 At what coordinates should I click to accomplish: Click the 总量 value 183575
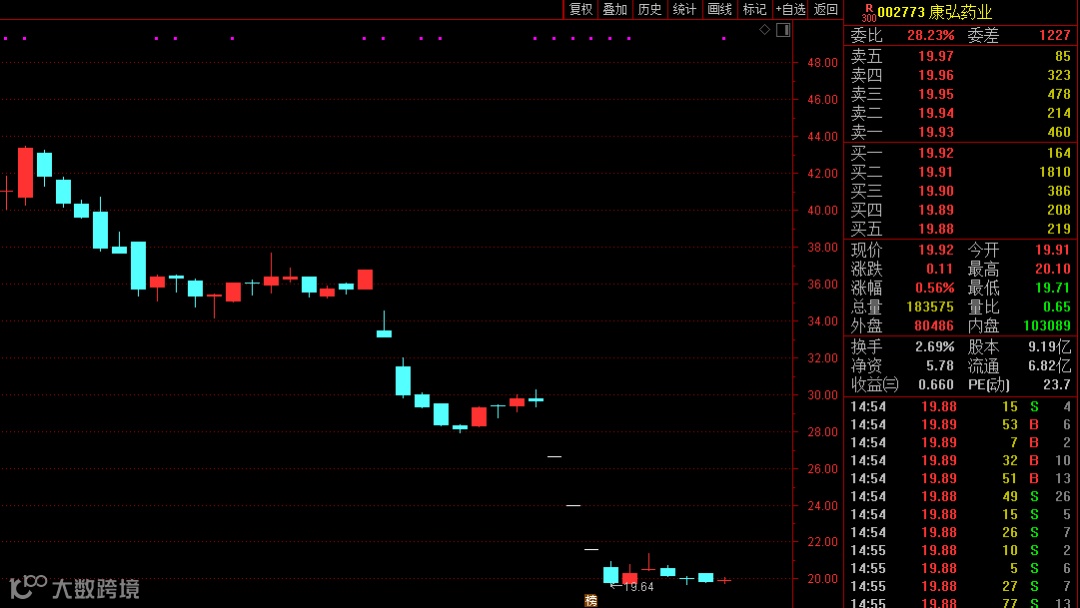pyautogui.click(x=930, y=307)
